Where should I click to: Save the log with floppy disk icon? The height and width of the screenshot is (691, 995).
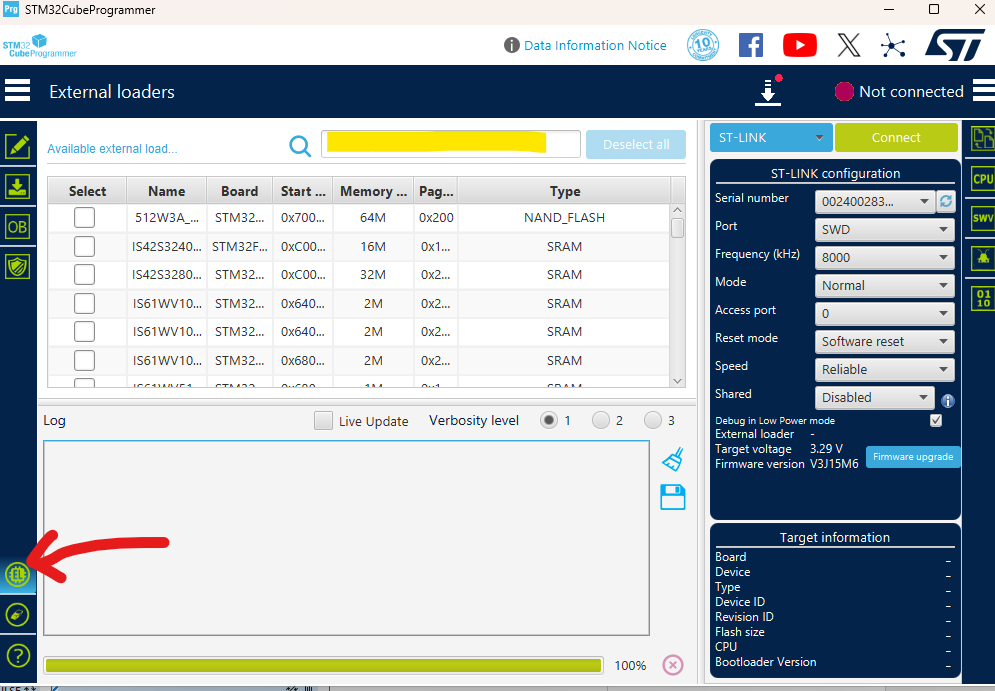[673, 497]
